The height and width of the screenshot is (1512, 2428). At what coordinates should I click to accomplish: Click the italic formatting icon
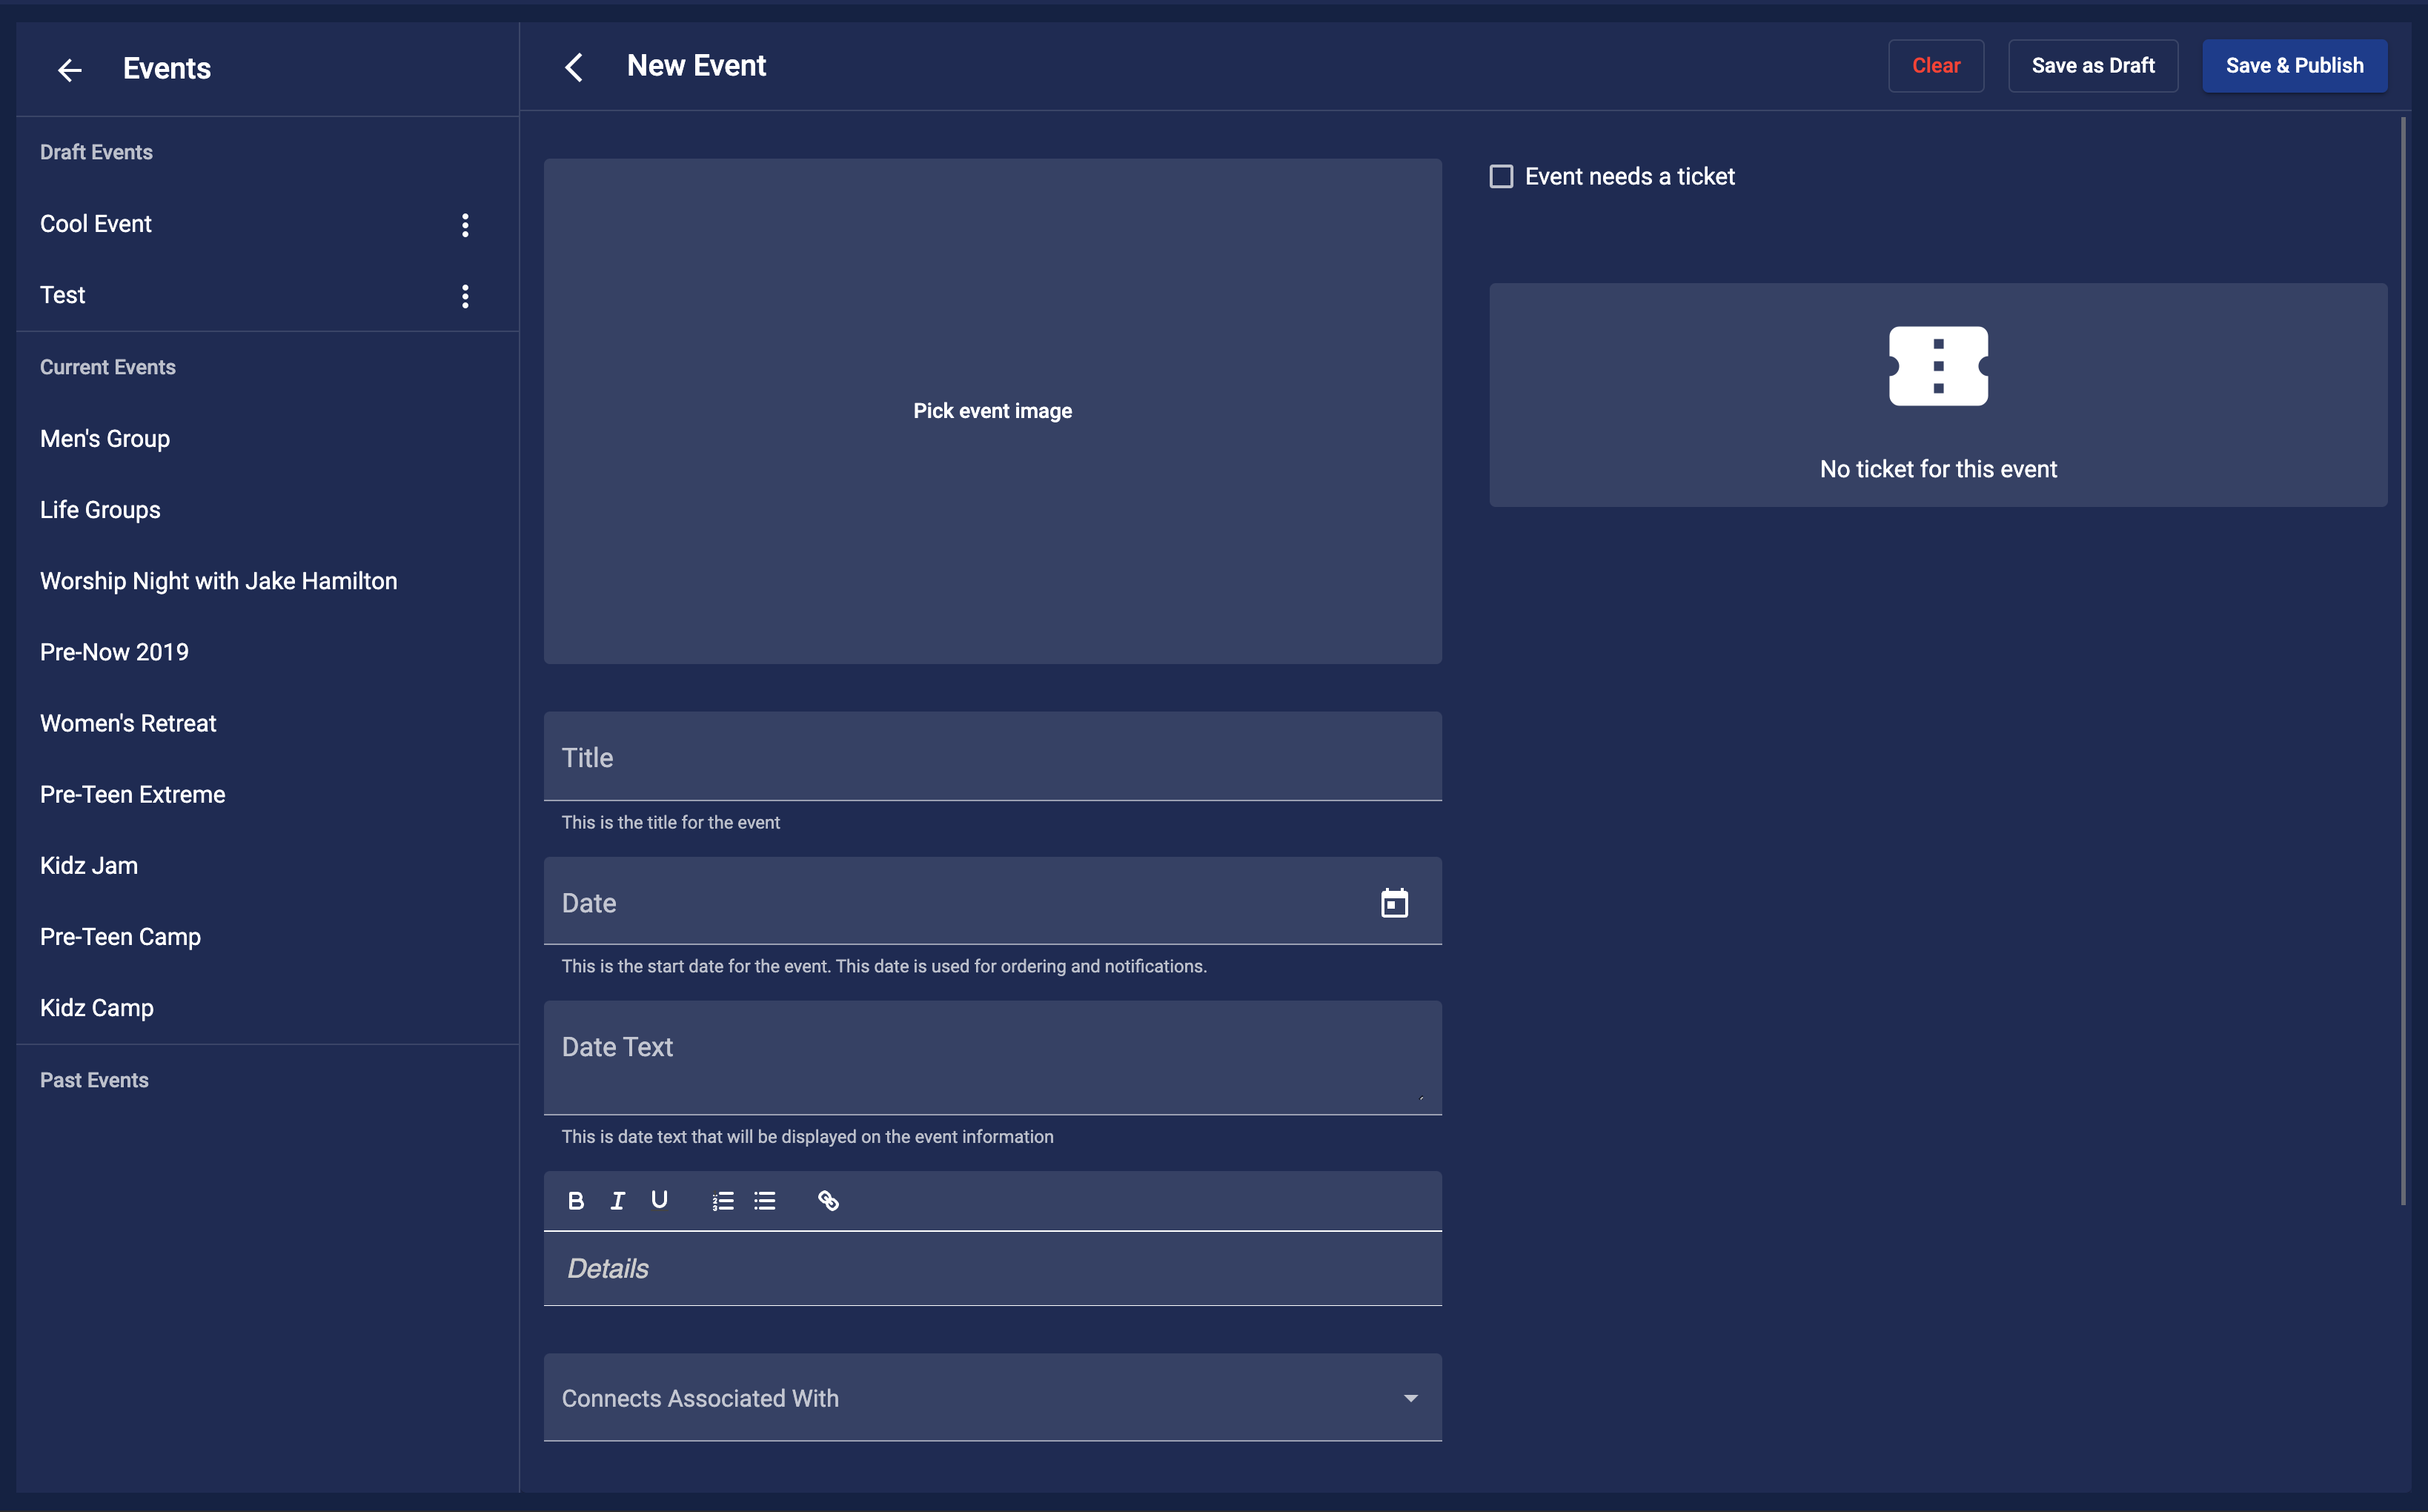tap(618, 1200)
